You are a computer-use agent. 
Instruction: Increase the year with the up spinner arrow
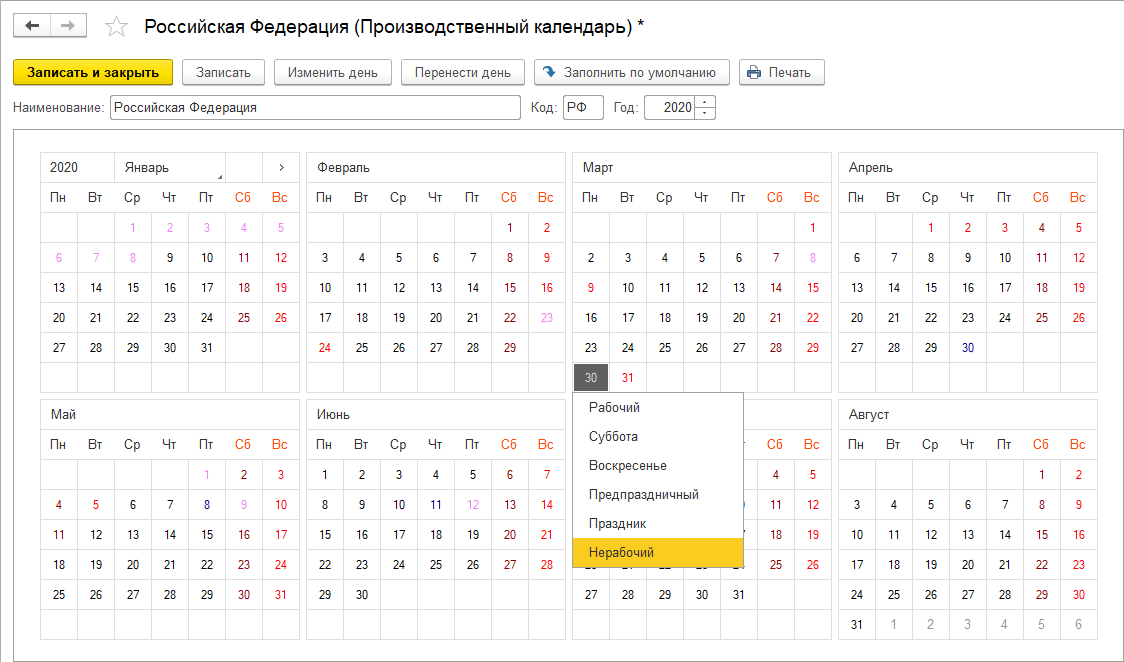[x=706, y=102]
